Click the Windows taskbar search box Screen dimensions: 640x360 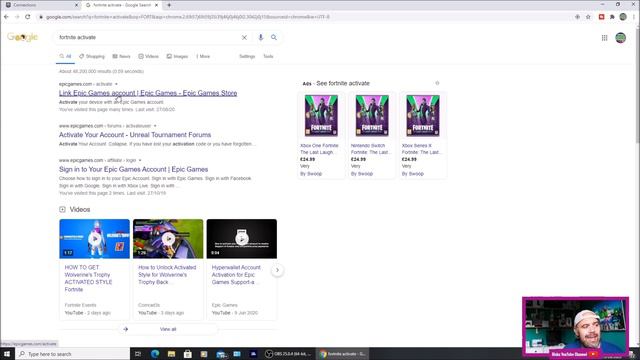(73, 354)
